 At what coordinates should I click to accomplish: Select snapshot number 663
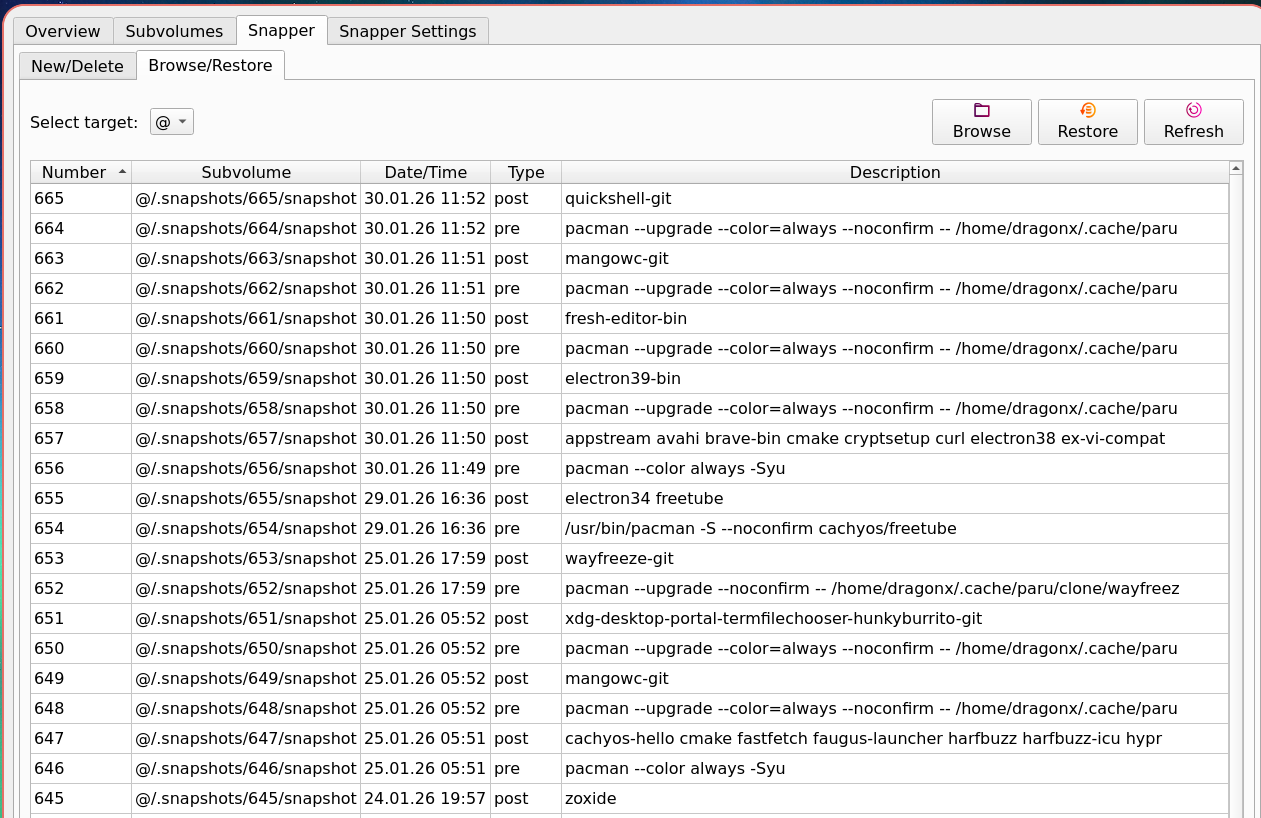(x=81, y=258)
